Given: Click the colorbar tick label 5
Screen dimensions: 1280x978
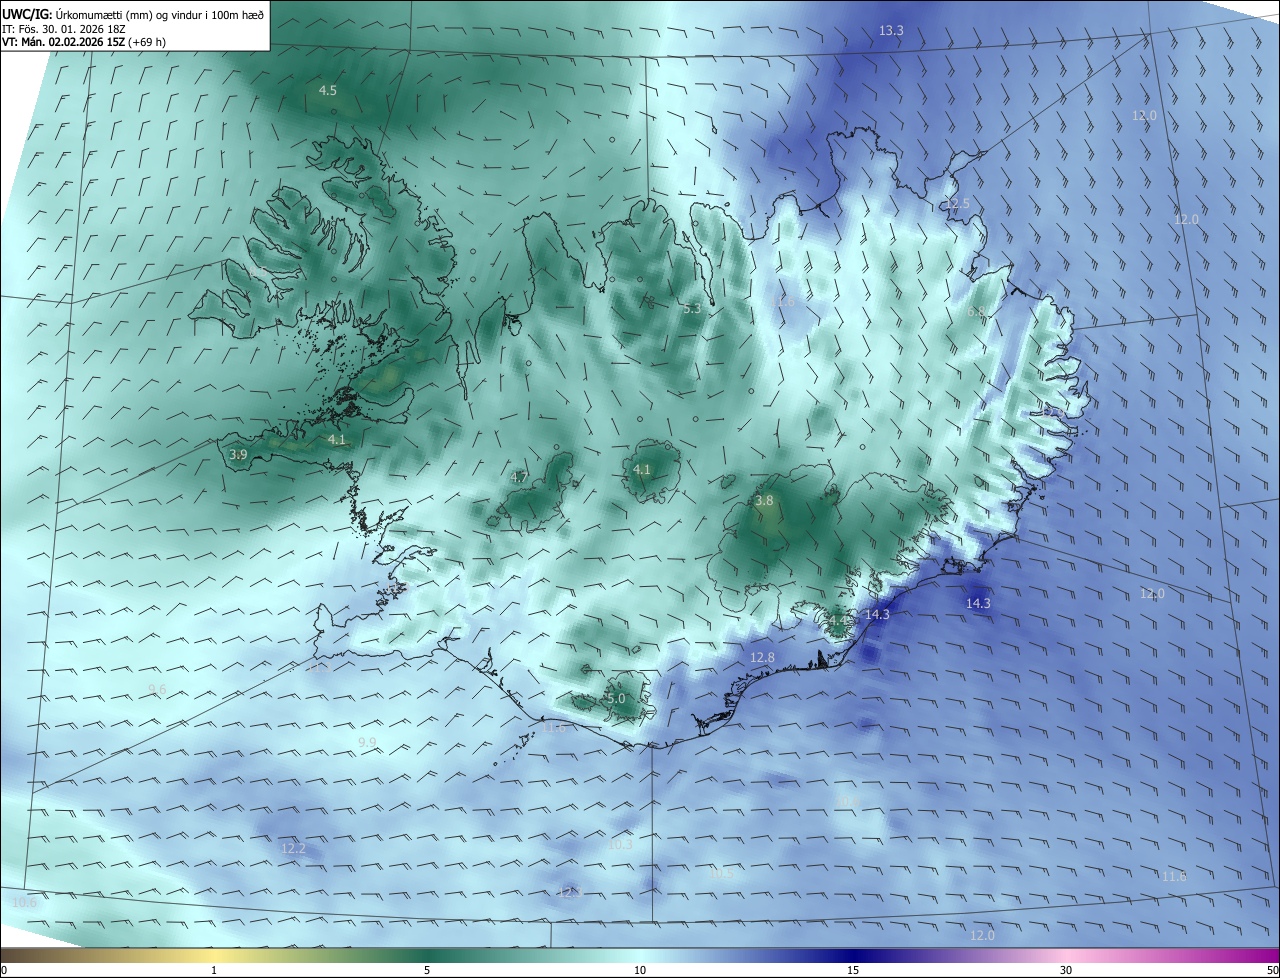Looking at the screenshot, I should click(x=427, y=970).
